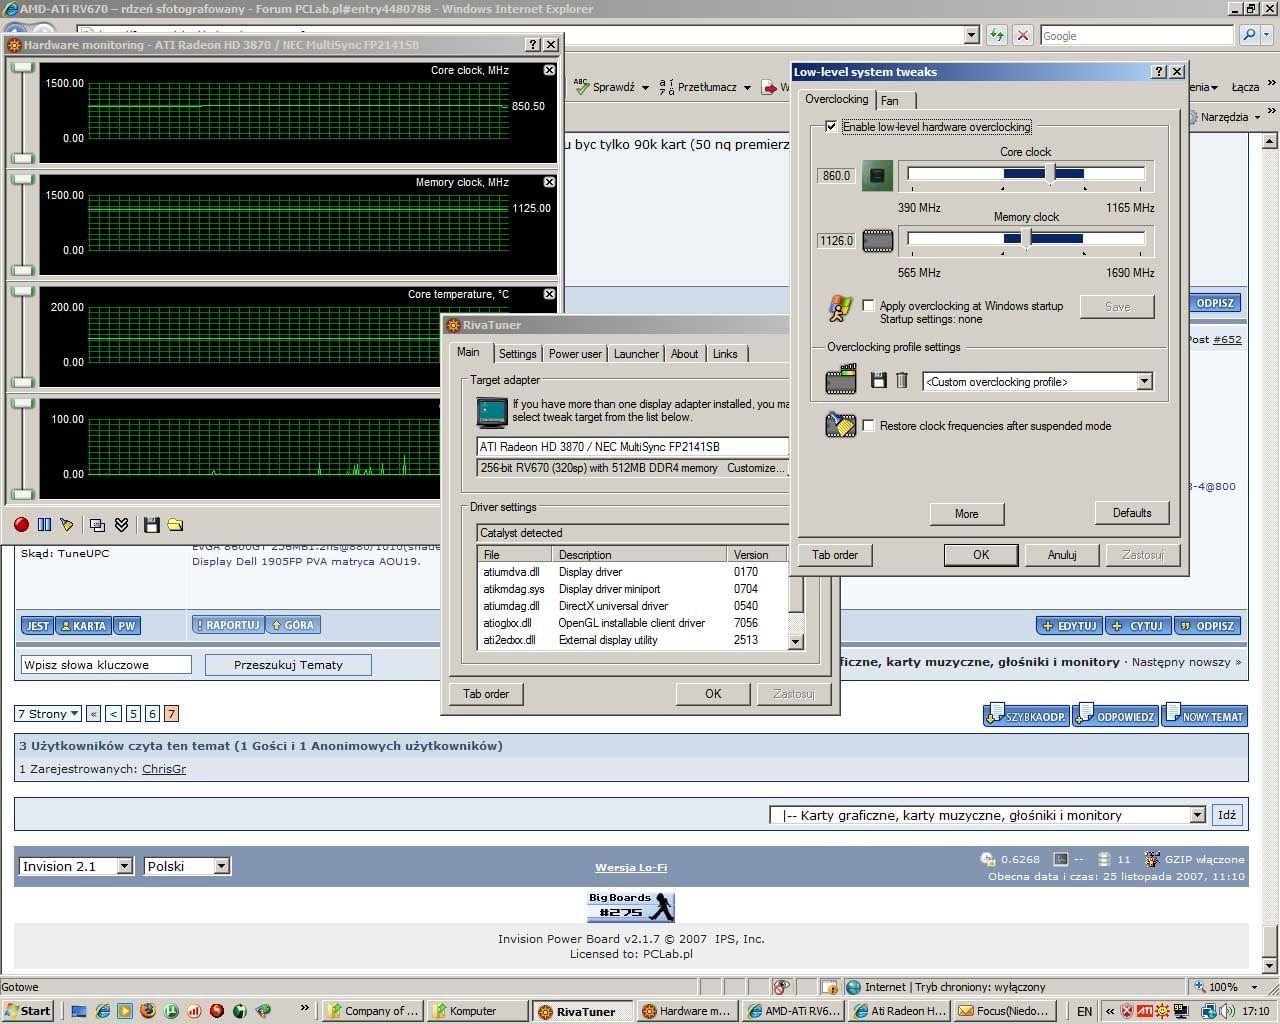1280x1024 pixels.
Task: Click Tab order in RivaTuner main window
Action: (x=486, y=694)
